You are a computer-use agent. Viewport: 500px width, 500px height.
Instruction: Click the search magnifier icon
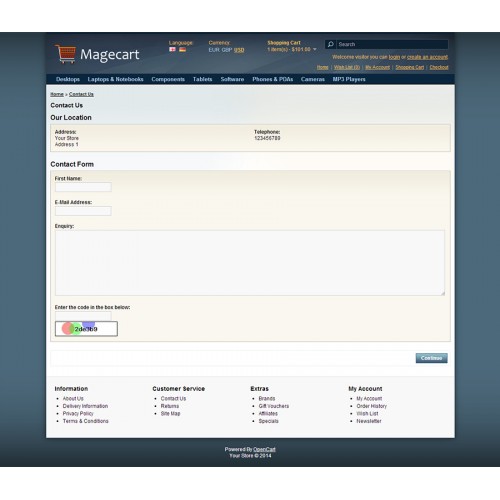330,44
